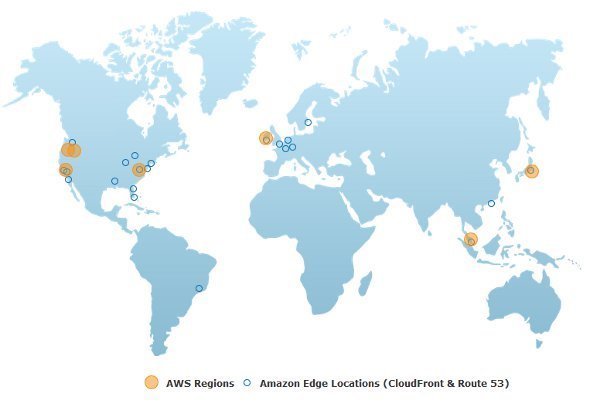This screenshot has height=407, width=600.
Task: Select the London edge location marker
Action: click(x=279, y=144)
